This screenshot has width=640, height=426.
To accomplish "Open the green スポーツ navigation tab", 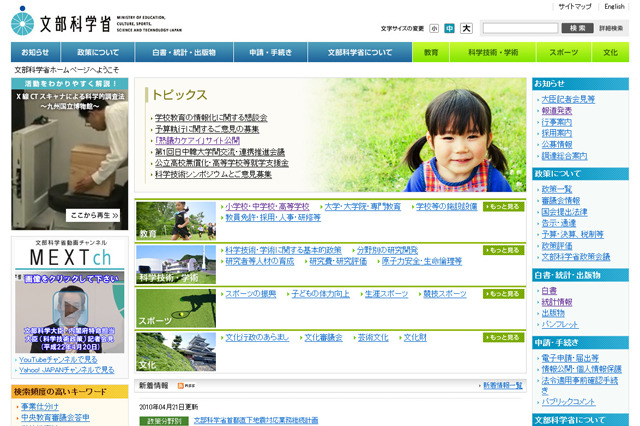I will coord(564,52).
